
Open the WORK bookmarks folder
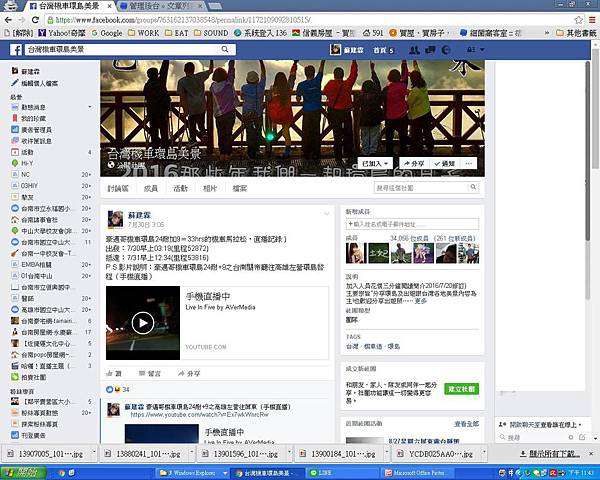143,33
